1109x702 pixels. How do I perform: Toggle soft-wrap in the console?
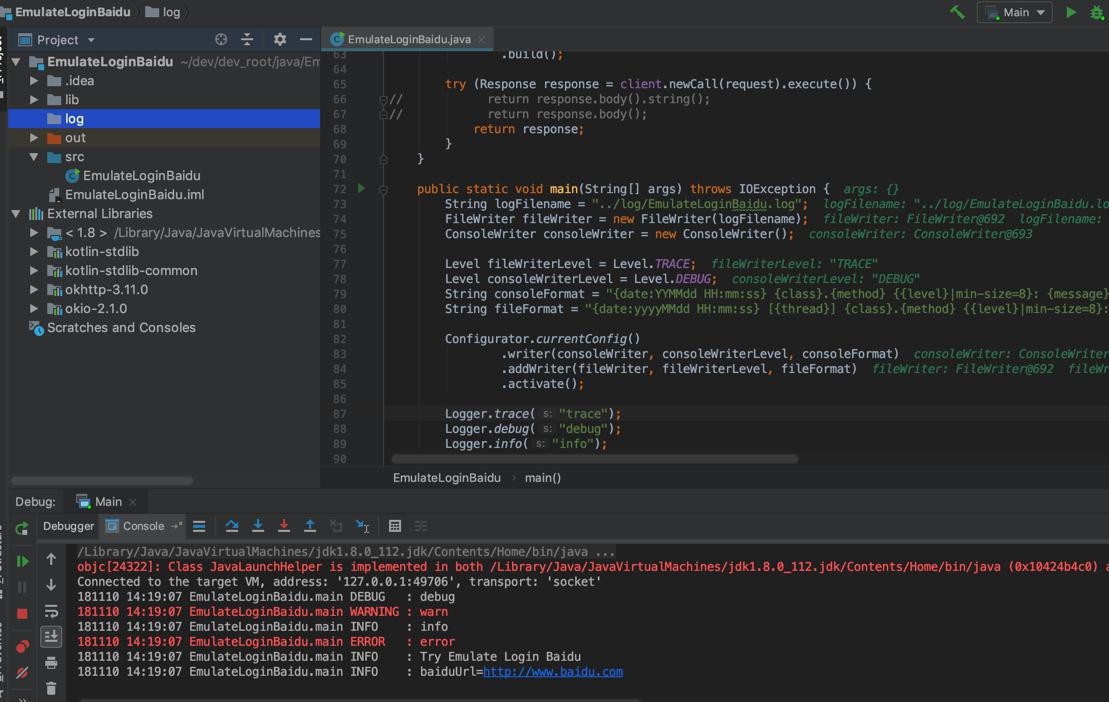click(x=51, y=611)
